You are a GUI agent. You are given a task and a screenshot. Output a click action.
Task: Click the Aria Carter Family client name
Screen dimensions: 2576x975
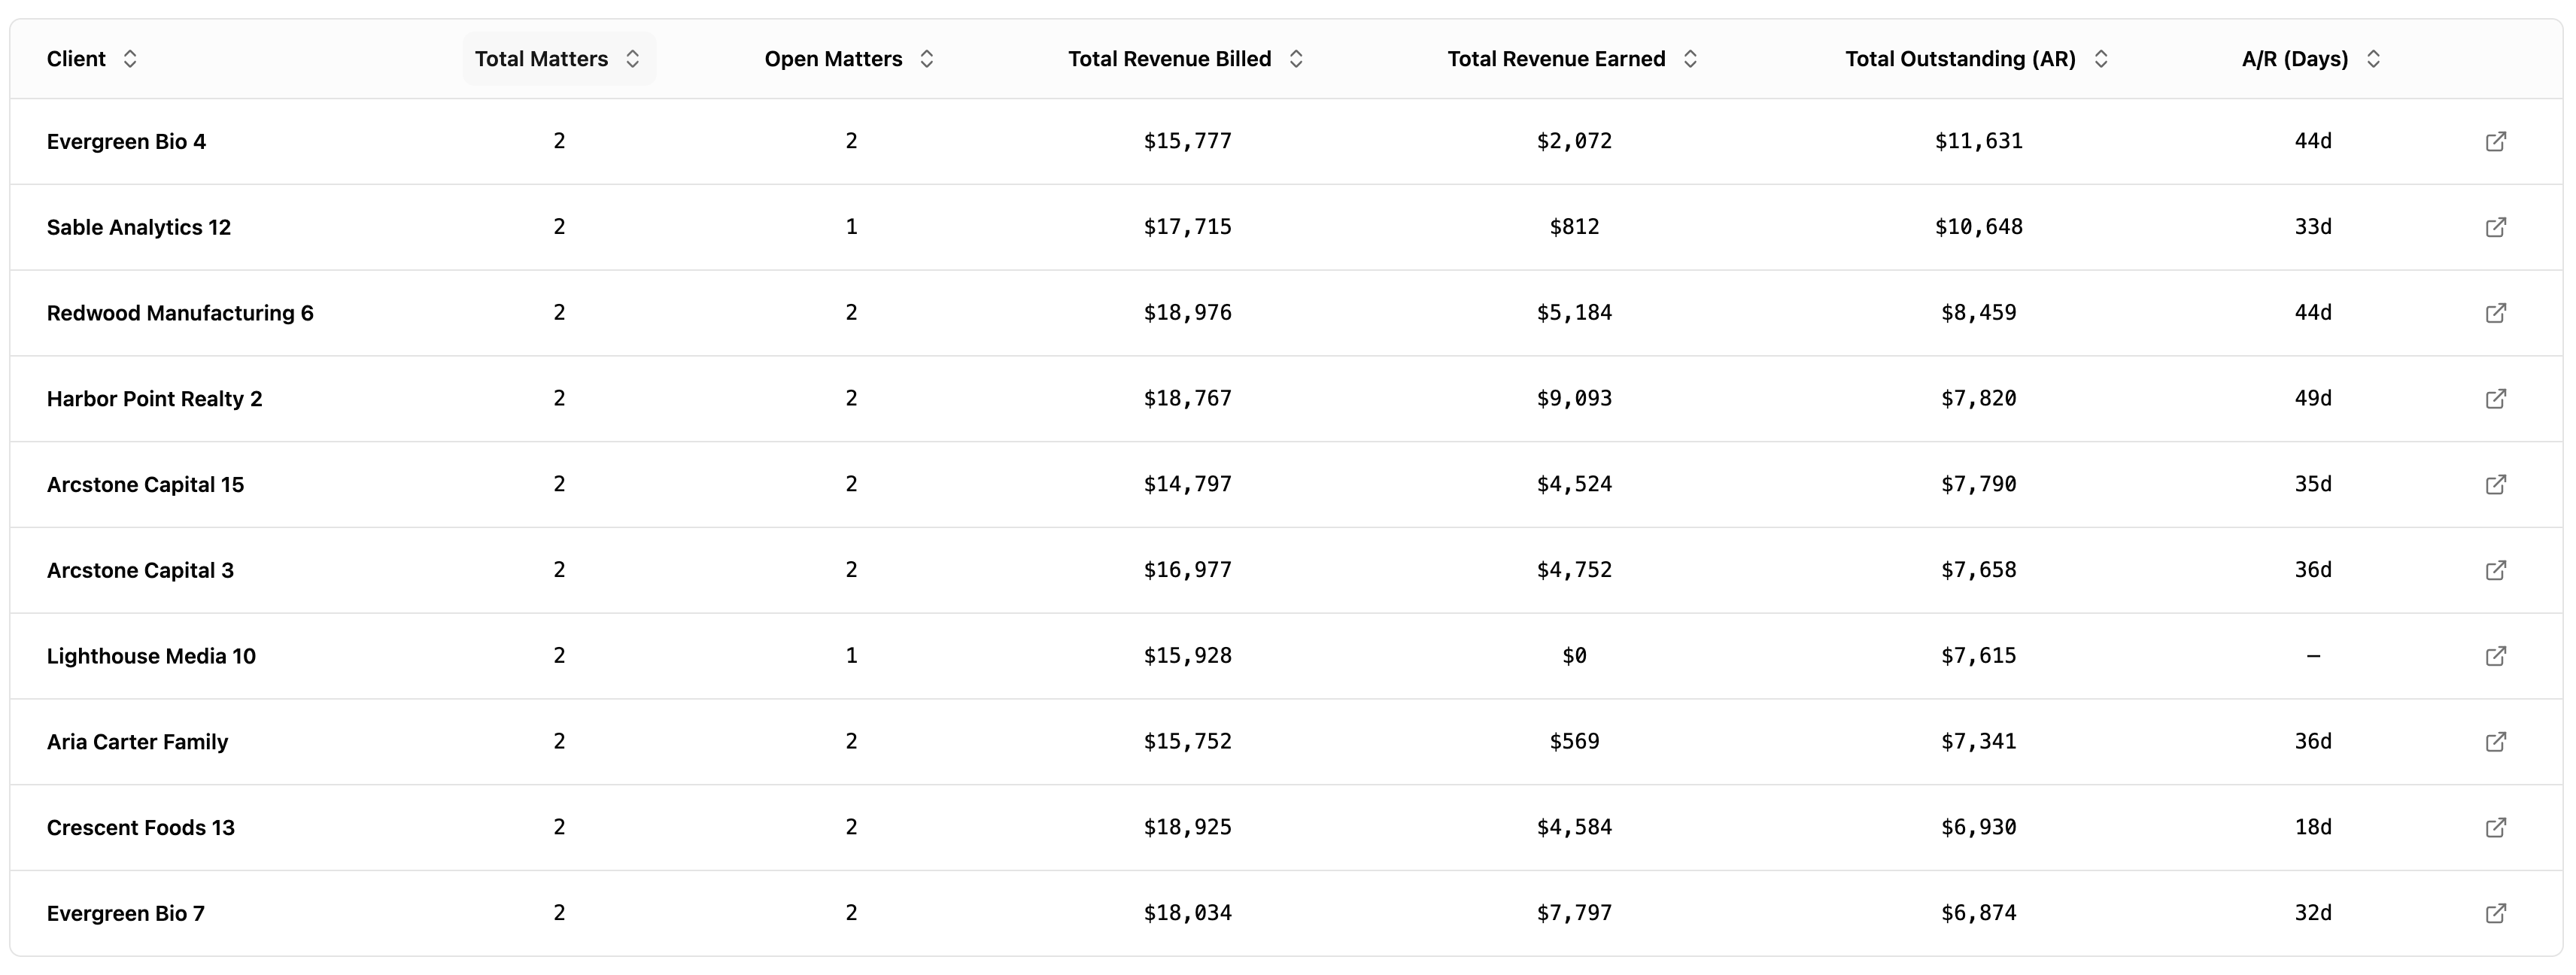click(137, 741)
